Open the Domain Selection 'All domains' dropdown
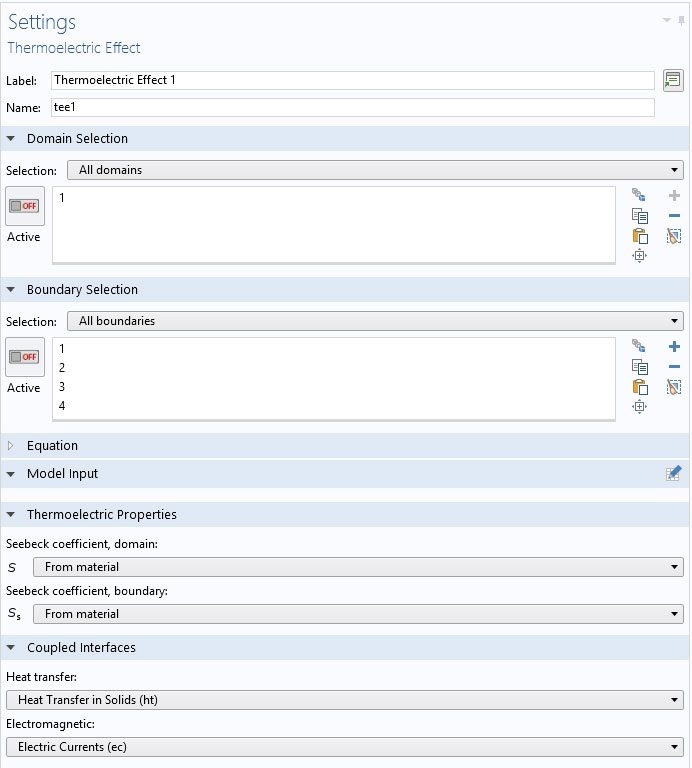Viewport: 692px width, 768px height. (x=375, y=170)
